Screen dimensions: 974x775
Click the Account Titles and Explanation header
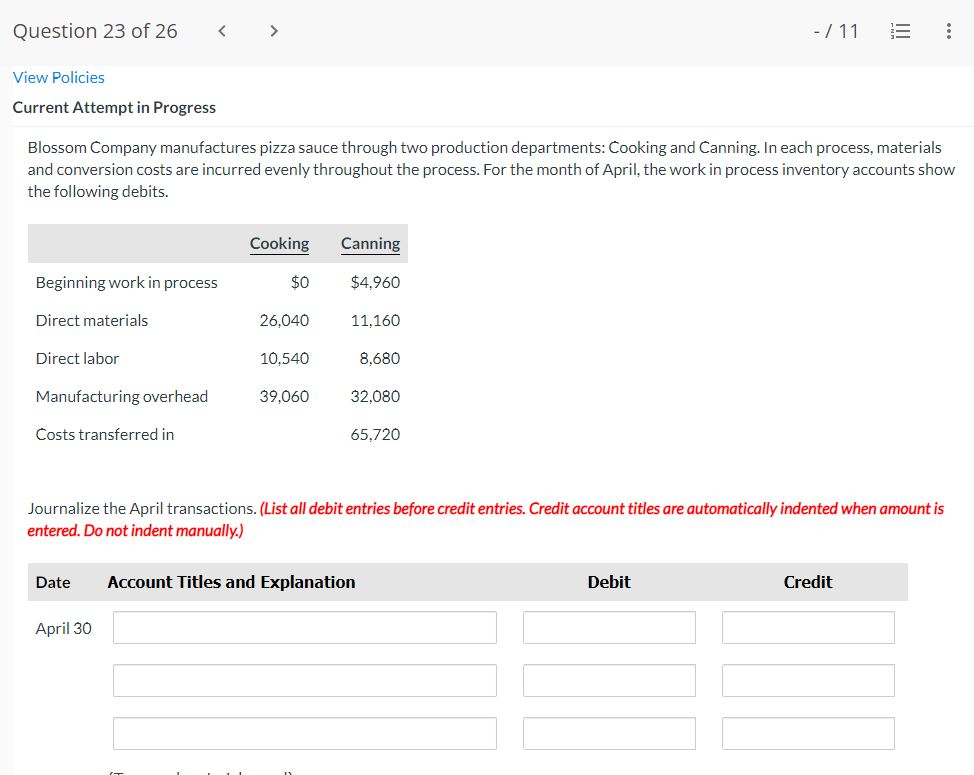coord(231,582)
